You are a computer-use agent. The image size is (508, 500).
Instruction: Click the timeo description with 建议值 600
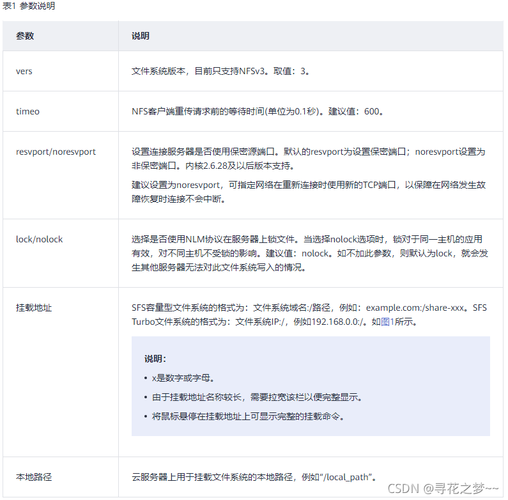257,111
